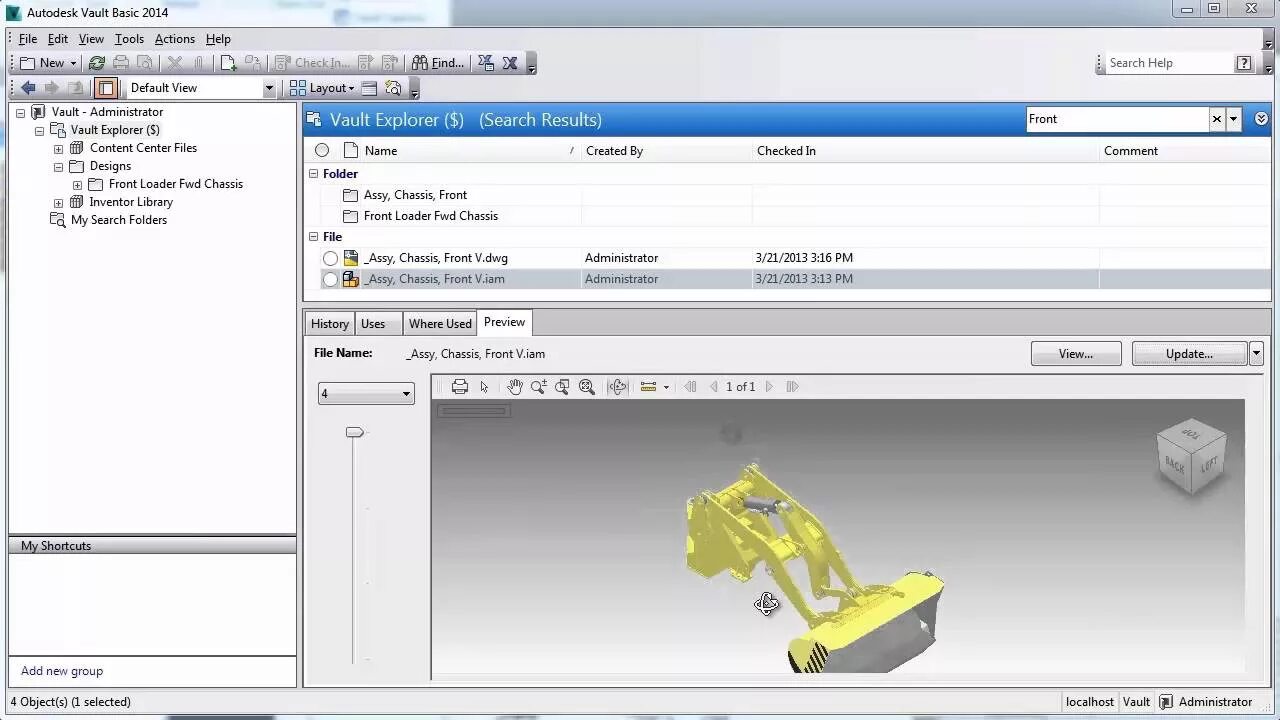Collapse the Designs tree node

click(59, 167)
